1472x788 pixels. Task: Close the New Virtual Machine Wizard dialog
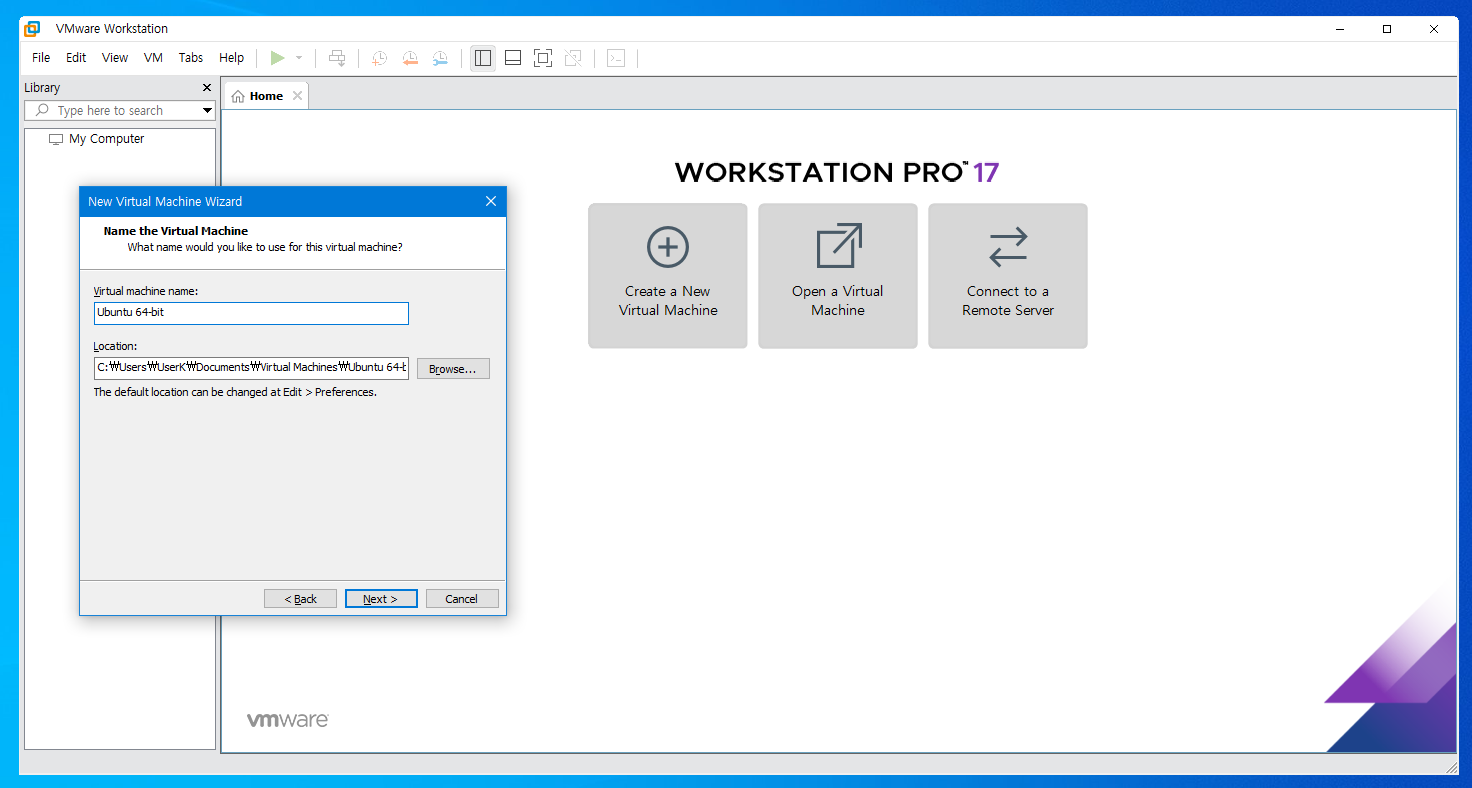tap(491, 201)
